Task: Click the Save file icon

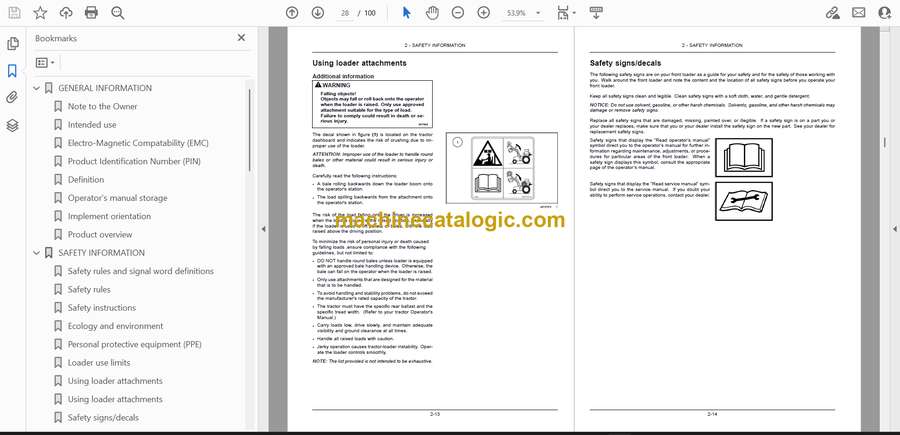Action: 14,13
